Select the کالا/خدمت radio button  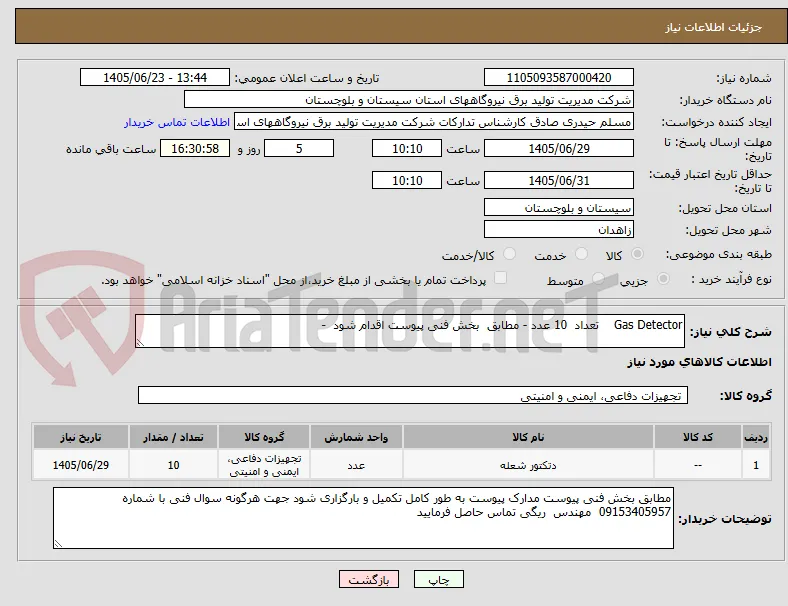tap(509, 254)
